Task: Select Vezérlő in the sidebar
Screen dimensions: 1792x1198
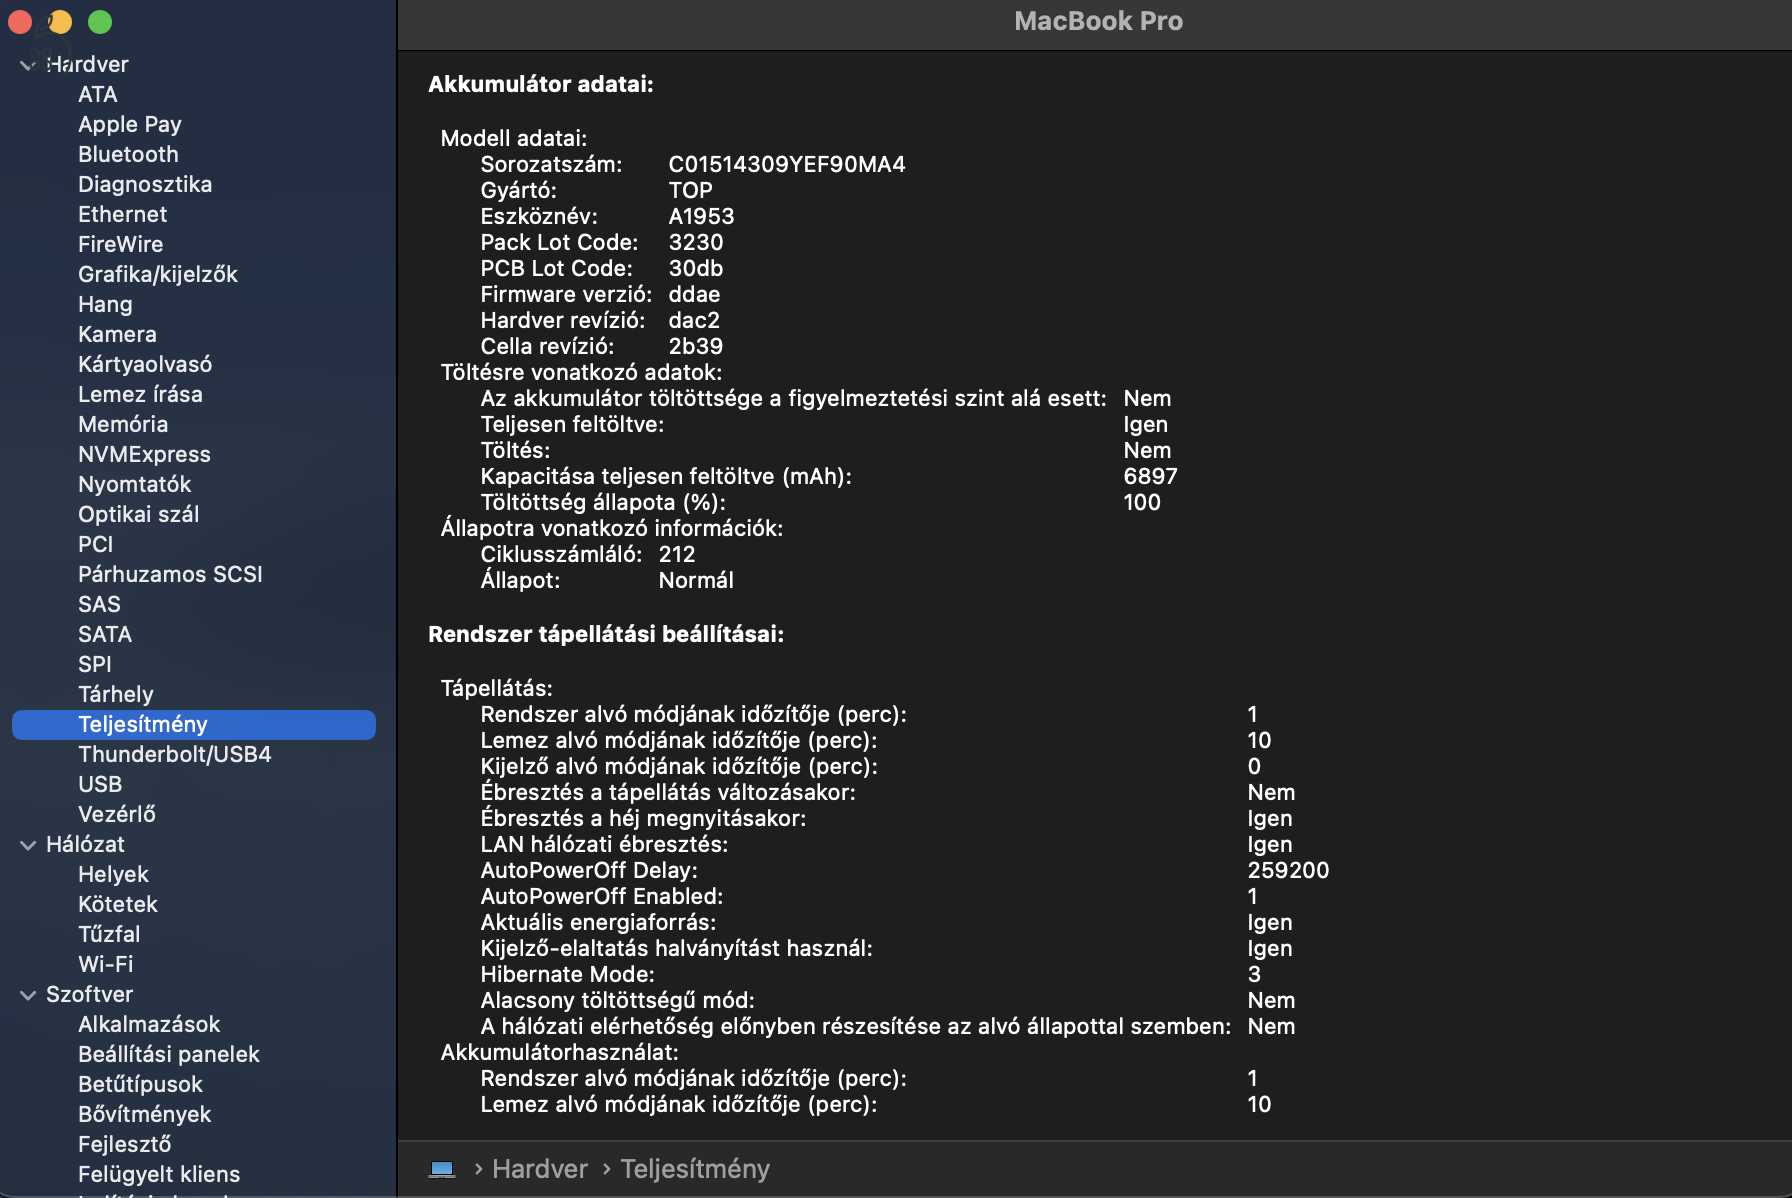Action: 117,814
